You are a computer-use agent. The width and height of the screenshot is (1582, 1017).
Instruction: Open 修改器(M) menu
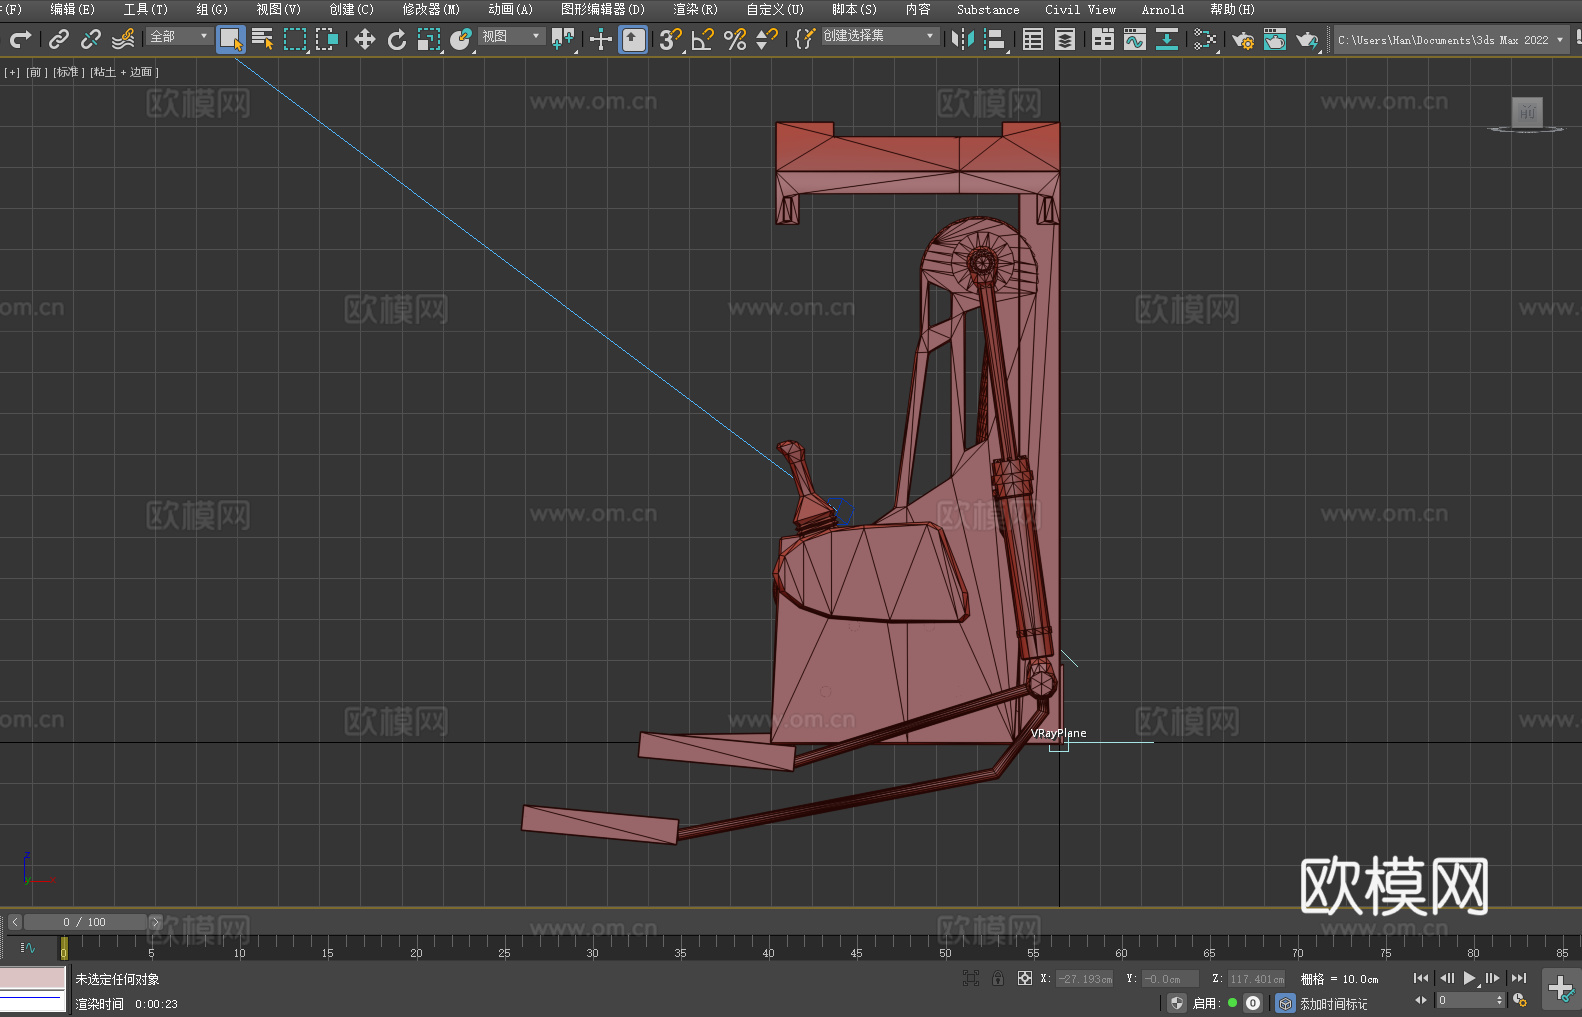point(431,9)
